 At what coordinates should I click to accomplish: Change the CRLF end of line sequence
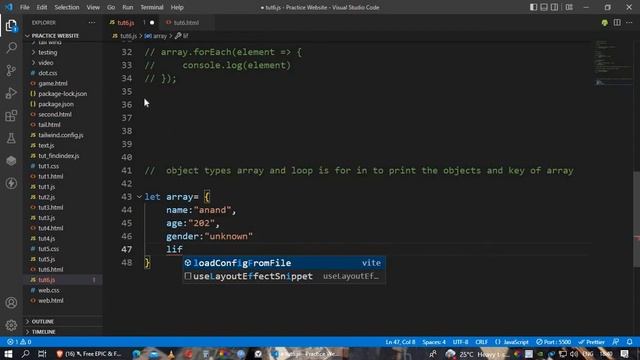tap(481, 342)
